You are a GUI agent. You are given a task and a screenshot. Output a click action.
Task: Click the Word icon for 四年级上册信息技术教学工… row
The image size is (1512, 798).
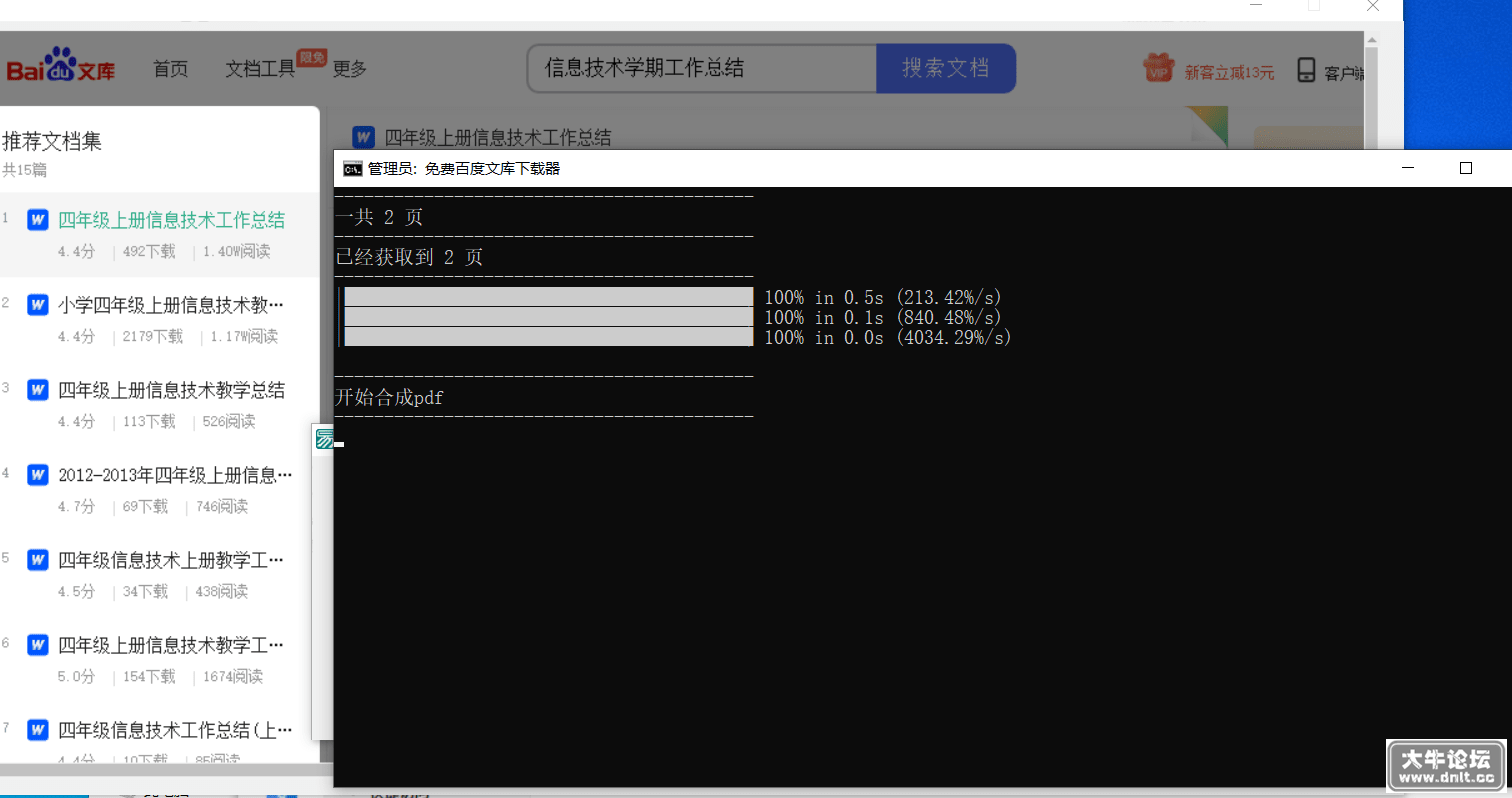pos(38,644)
